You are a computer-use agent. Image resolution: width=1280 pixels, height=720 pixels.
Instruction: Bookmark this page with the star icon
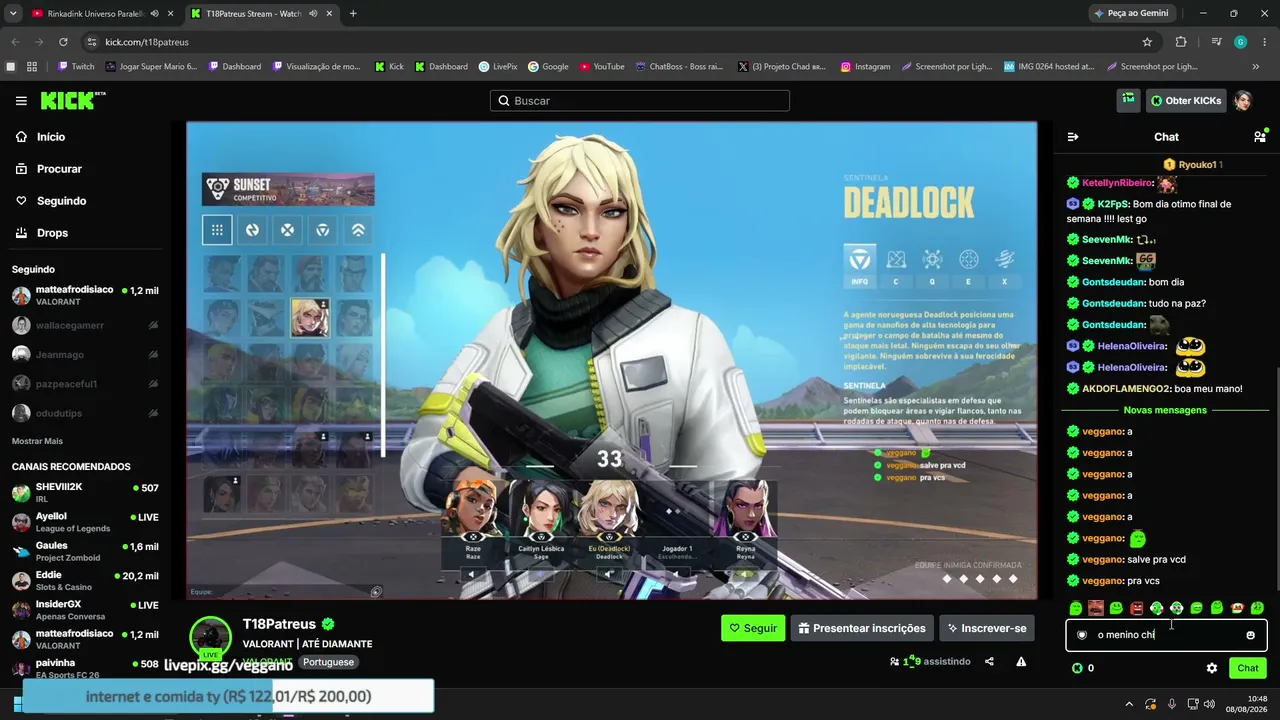tap(1147, 42)
